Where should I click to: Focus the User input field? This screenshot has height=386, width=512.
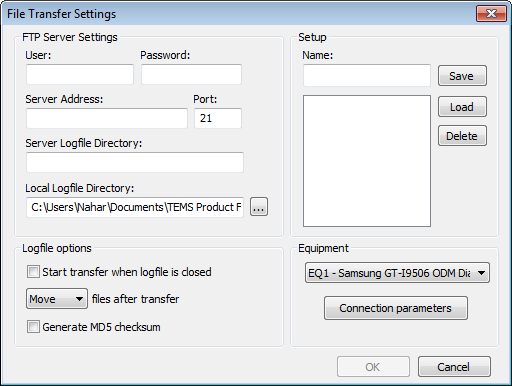pos(80,74)
